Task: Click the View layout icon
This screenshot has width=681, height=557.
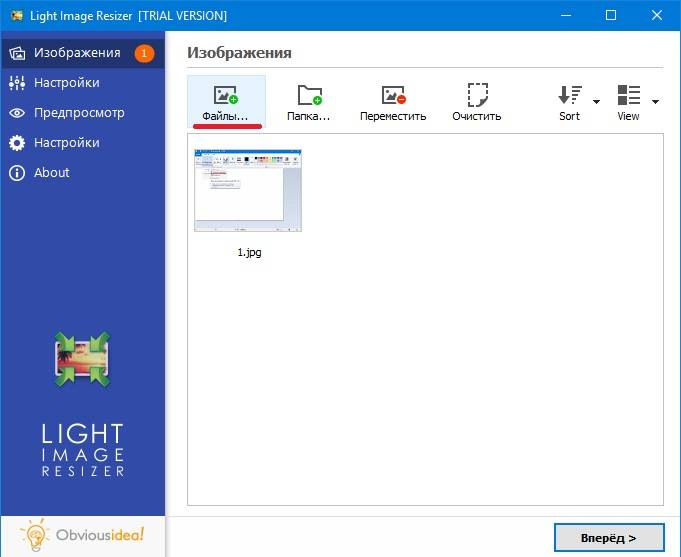Action: point(628,96)
